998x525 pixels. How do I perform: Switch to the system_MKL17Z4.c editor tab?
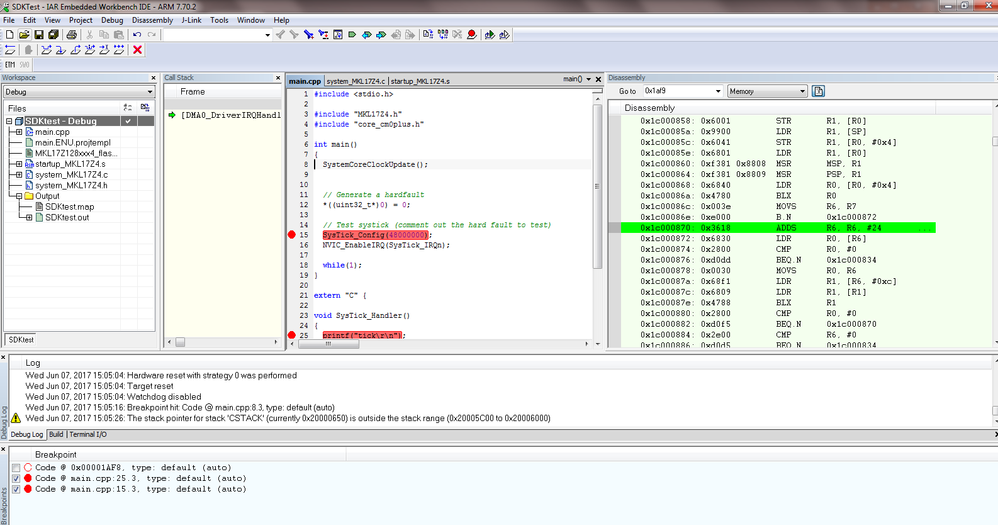[355, 80]
